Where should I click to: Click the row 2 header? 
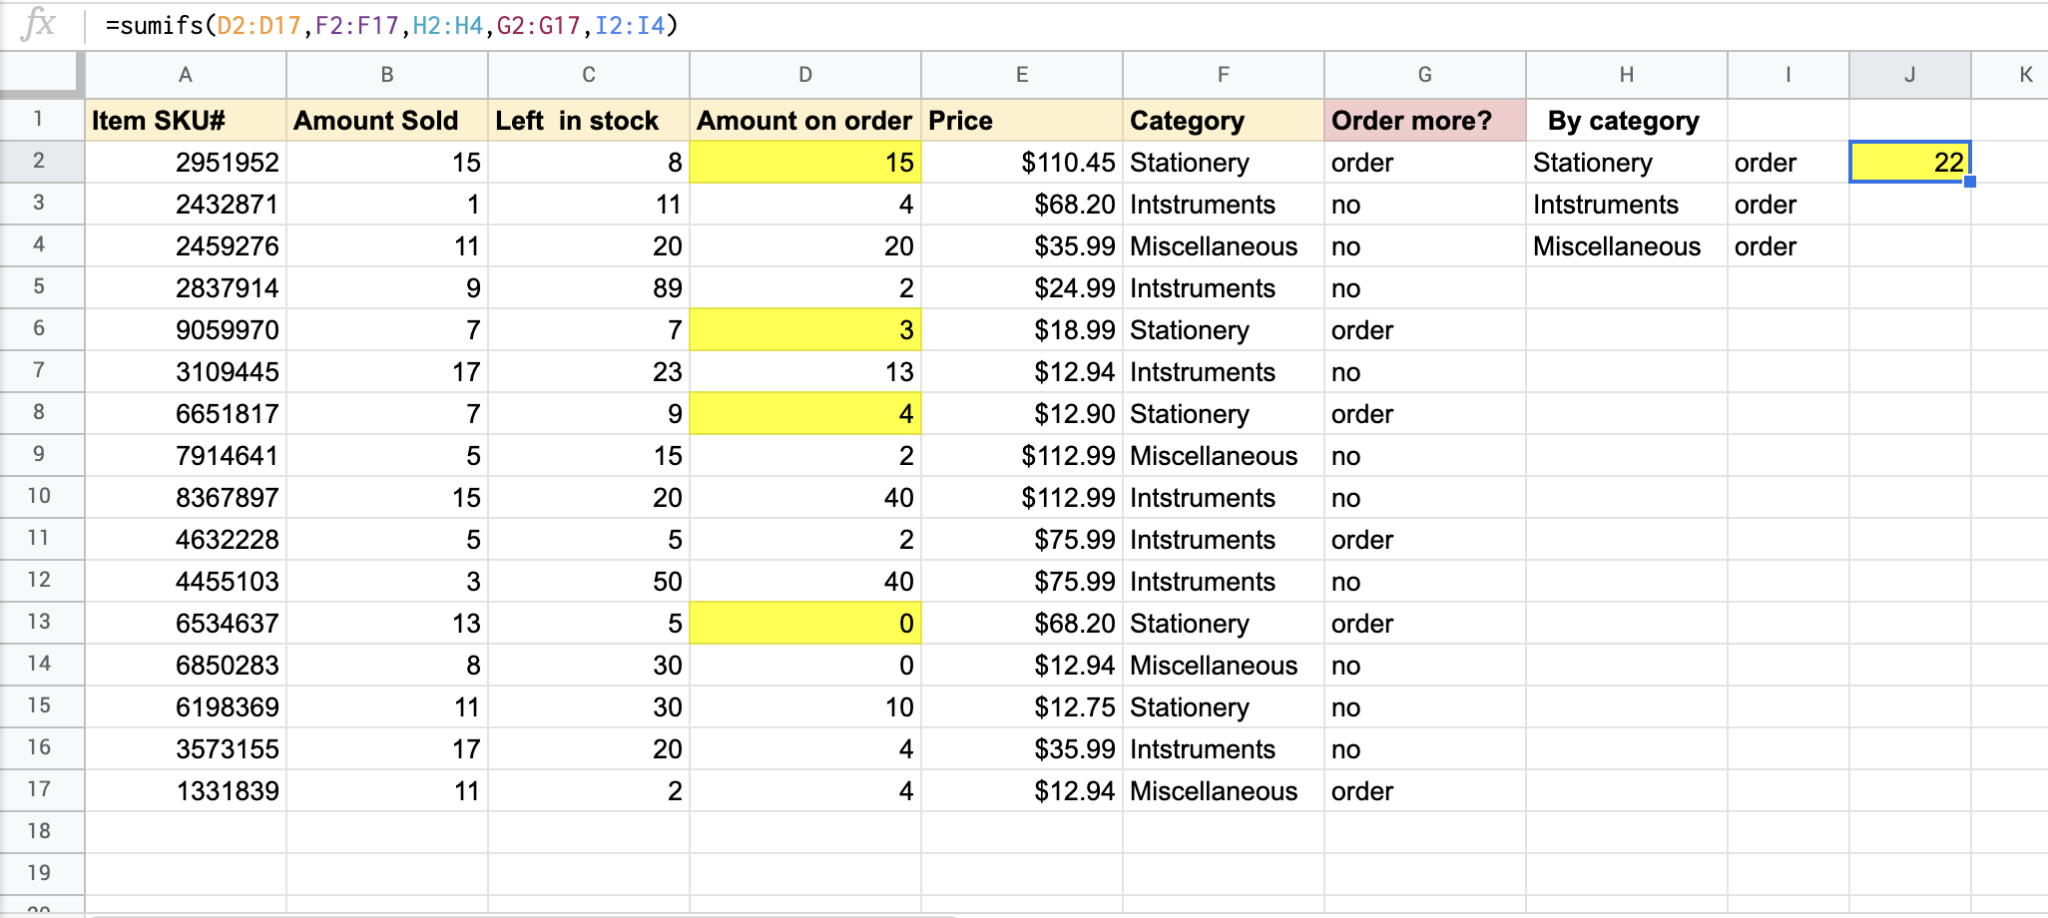(39, 161)
